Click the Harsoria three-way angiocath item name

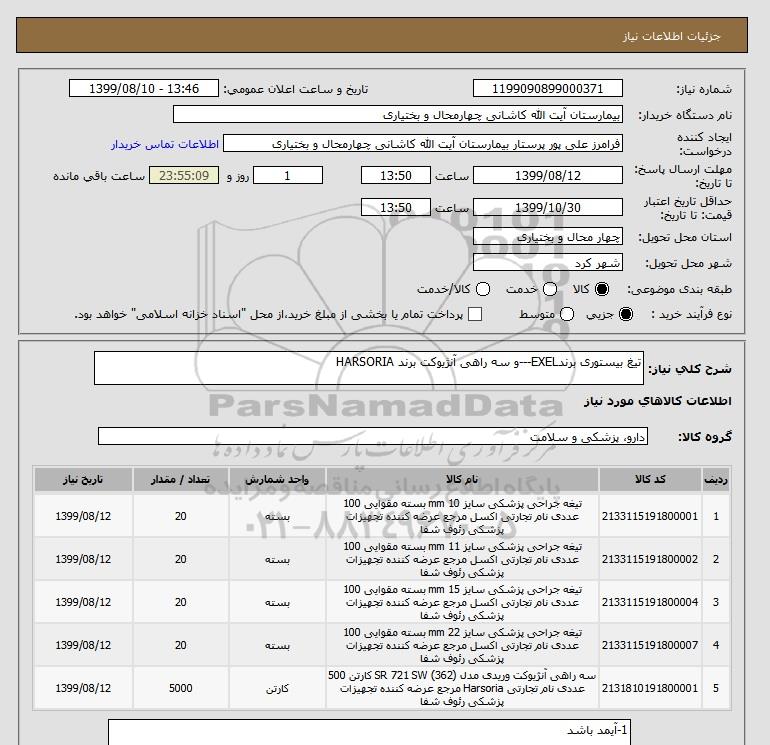click(x=462, y=688)
